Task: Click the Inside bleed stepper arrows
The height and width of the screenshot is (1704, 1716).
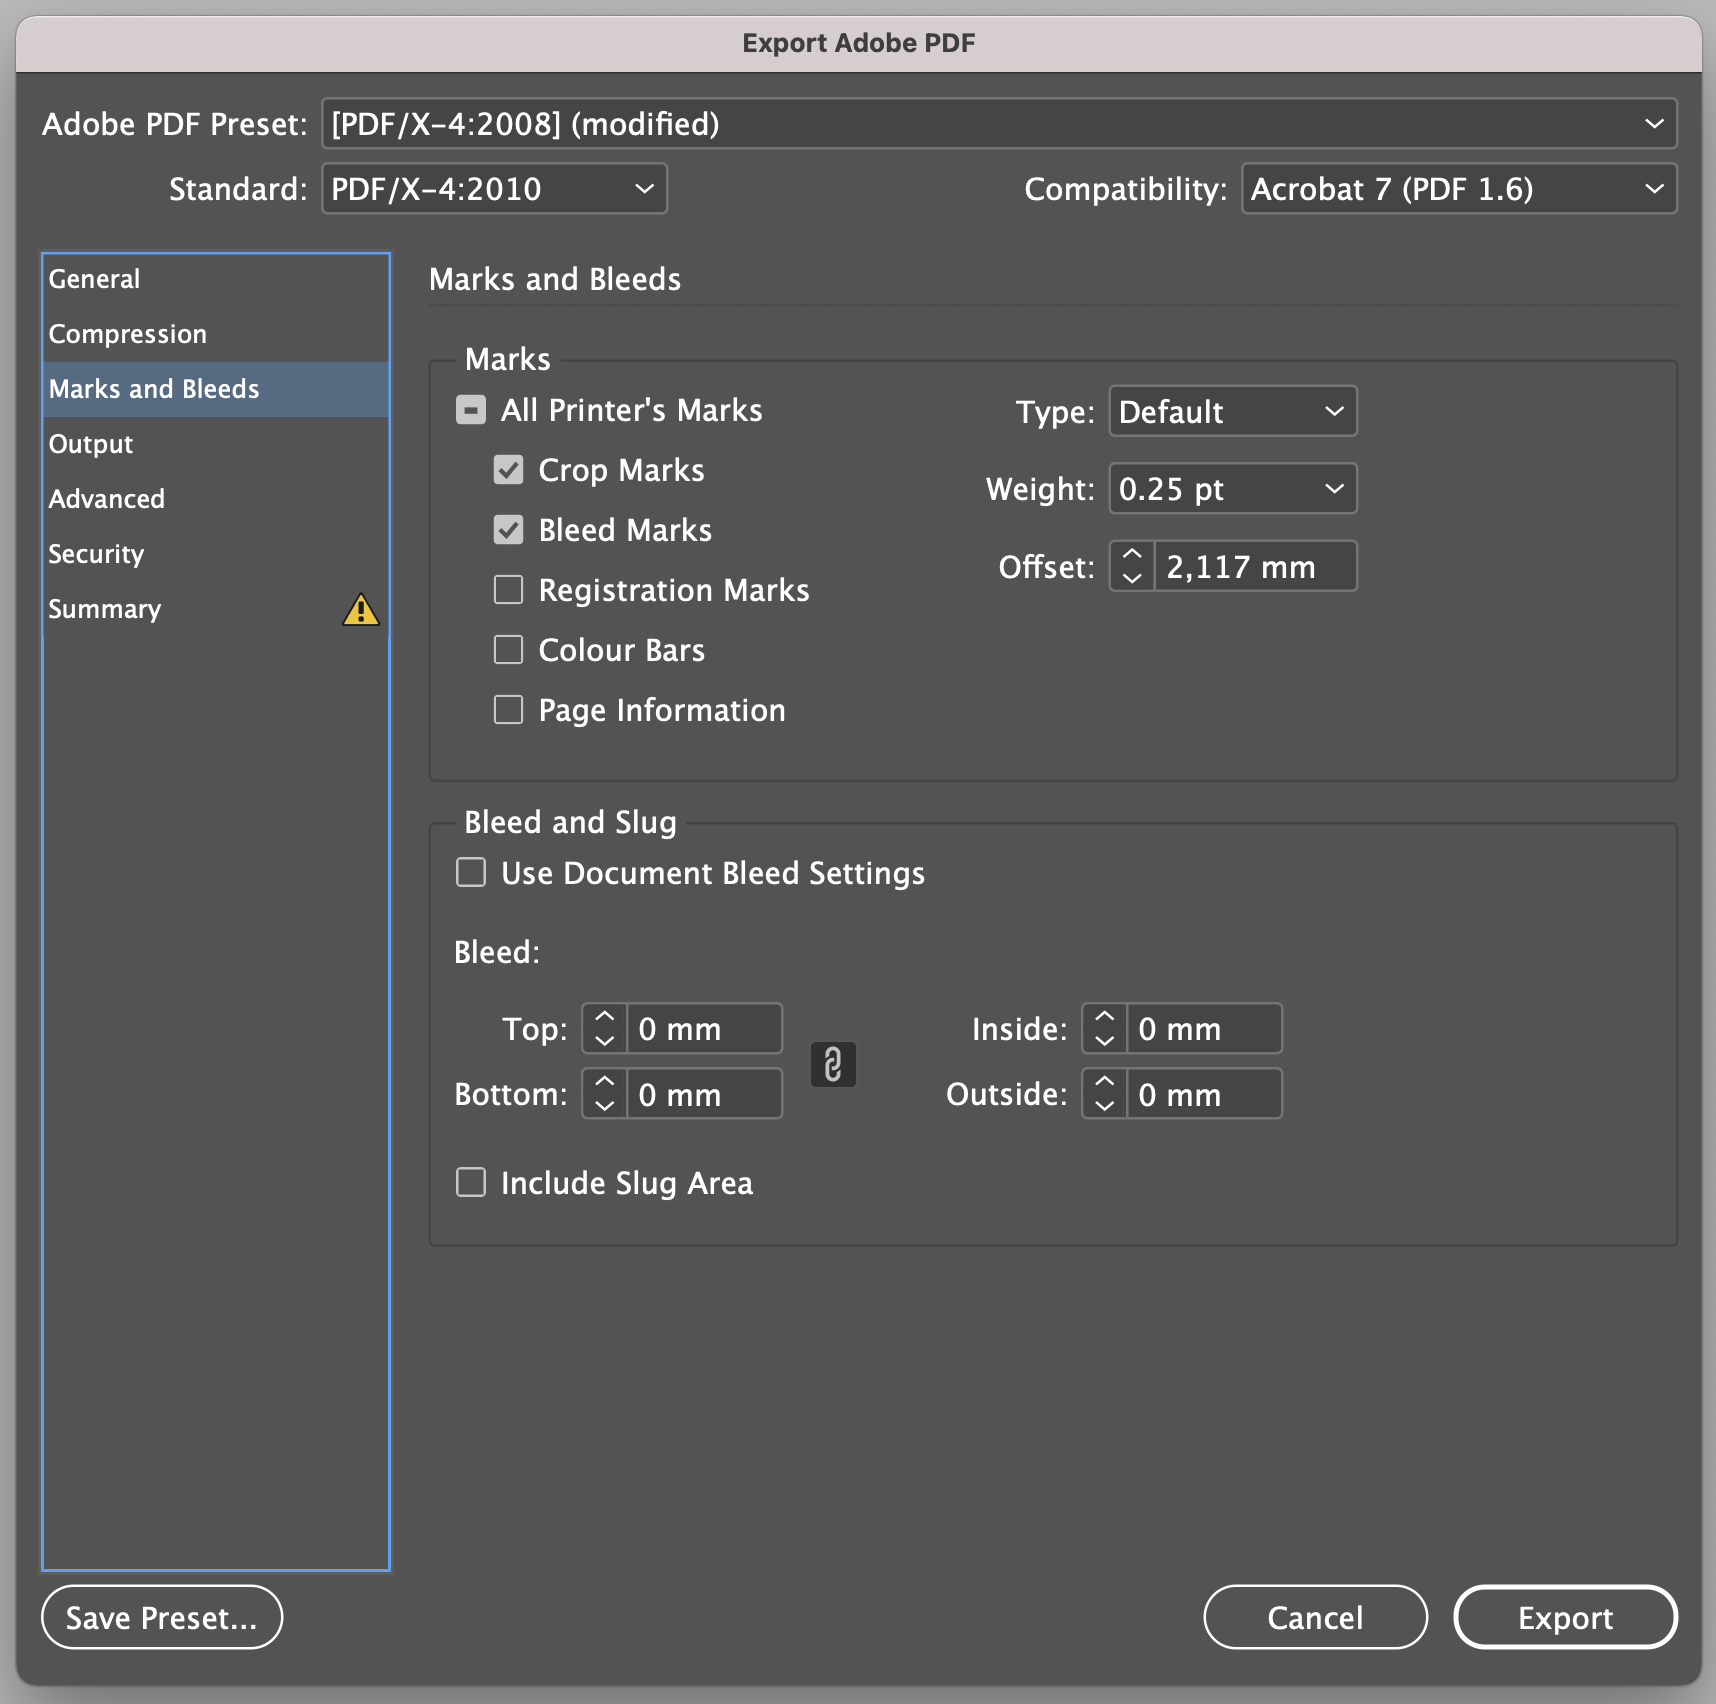Action: [x=1105, y=1028]
